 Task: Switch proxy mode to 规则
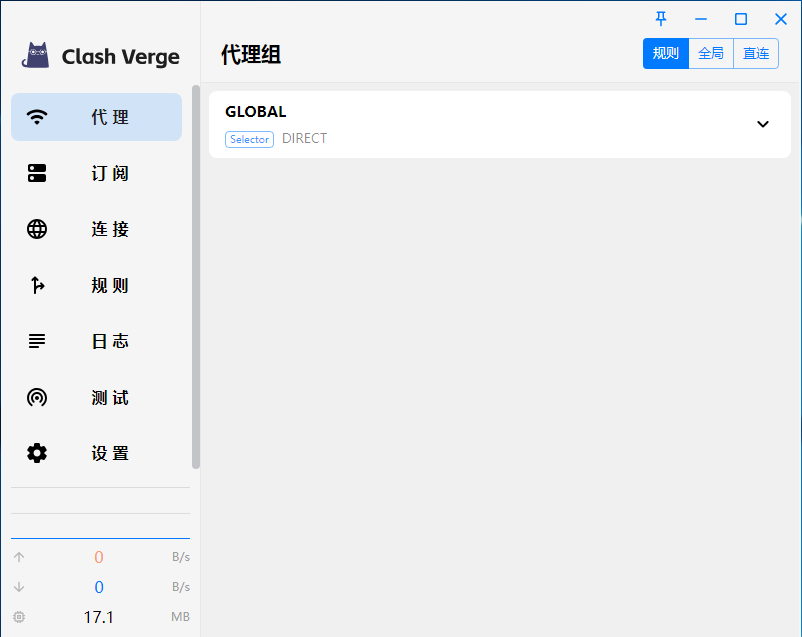(665, 54)
